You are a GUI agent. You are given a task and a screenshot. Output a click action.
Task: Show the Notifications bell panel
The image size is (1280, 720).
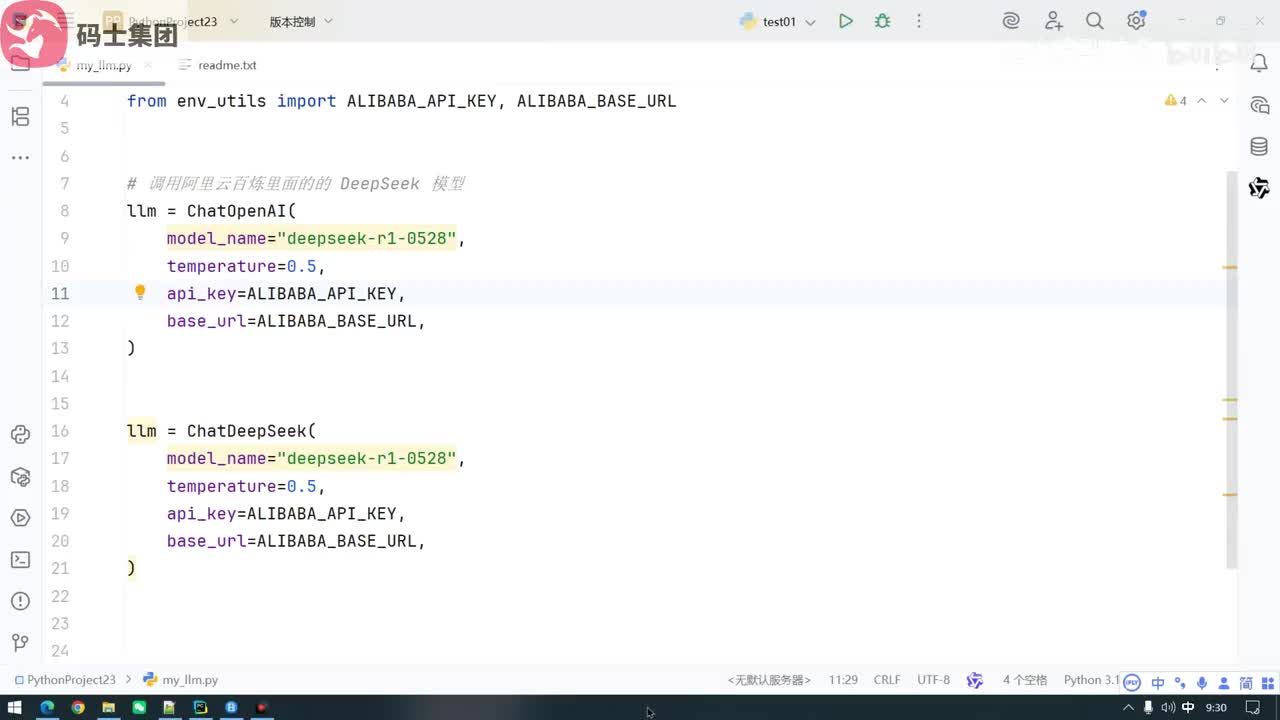pos(1259,63)
